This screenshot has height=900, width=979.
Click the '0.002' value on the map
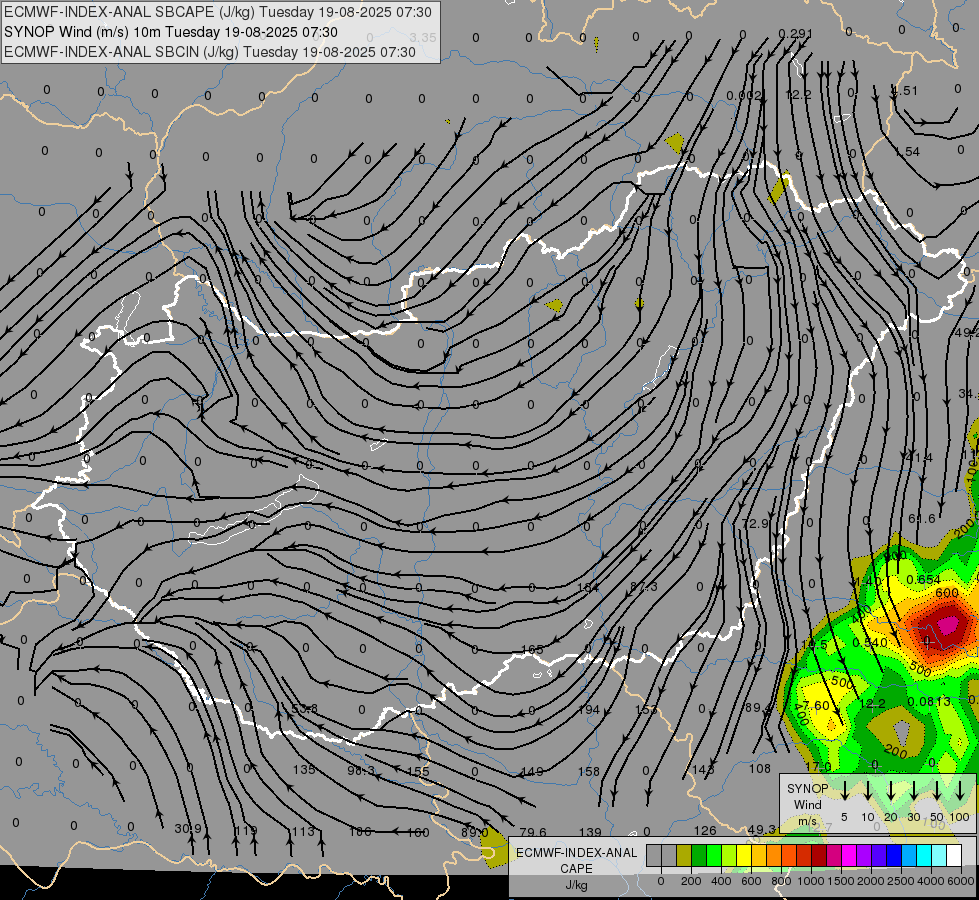point(744,96)
